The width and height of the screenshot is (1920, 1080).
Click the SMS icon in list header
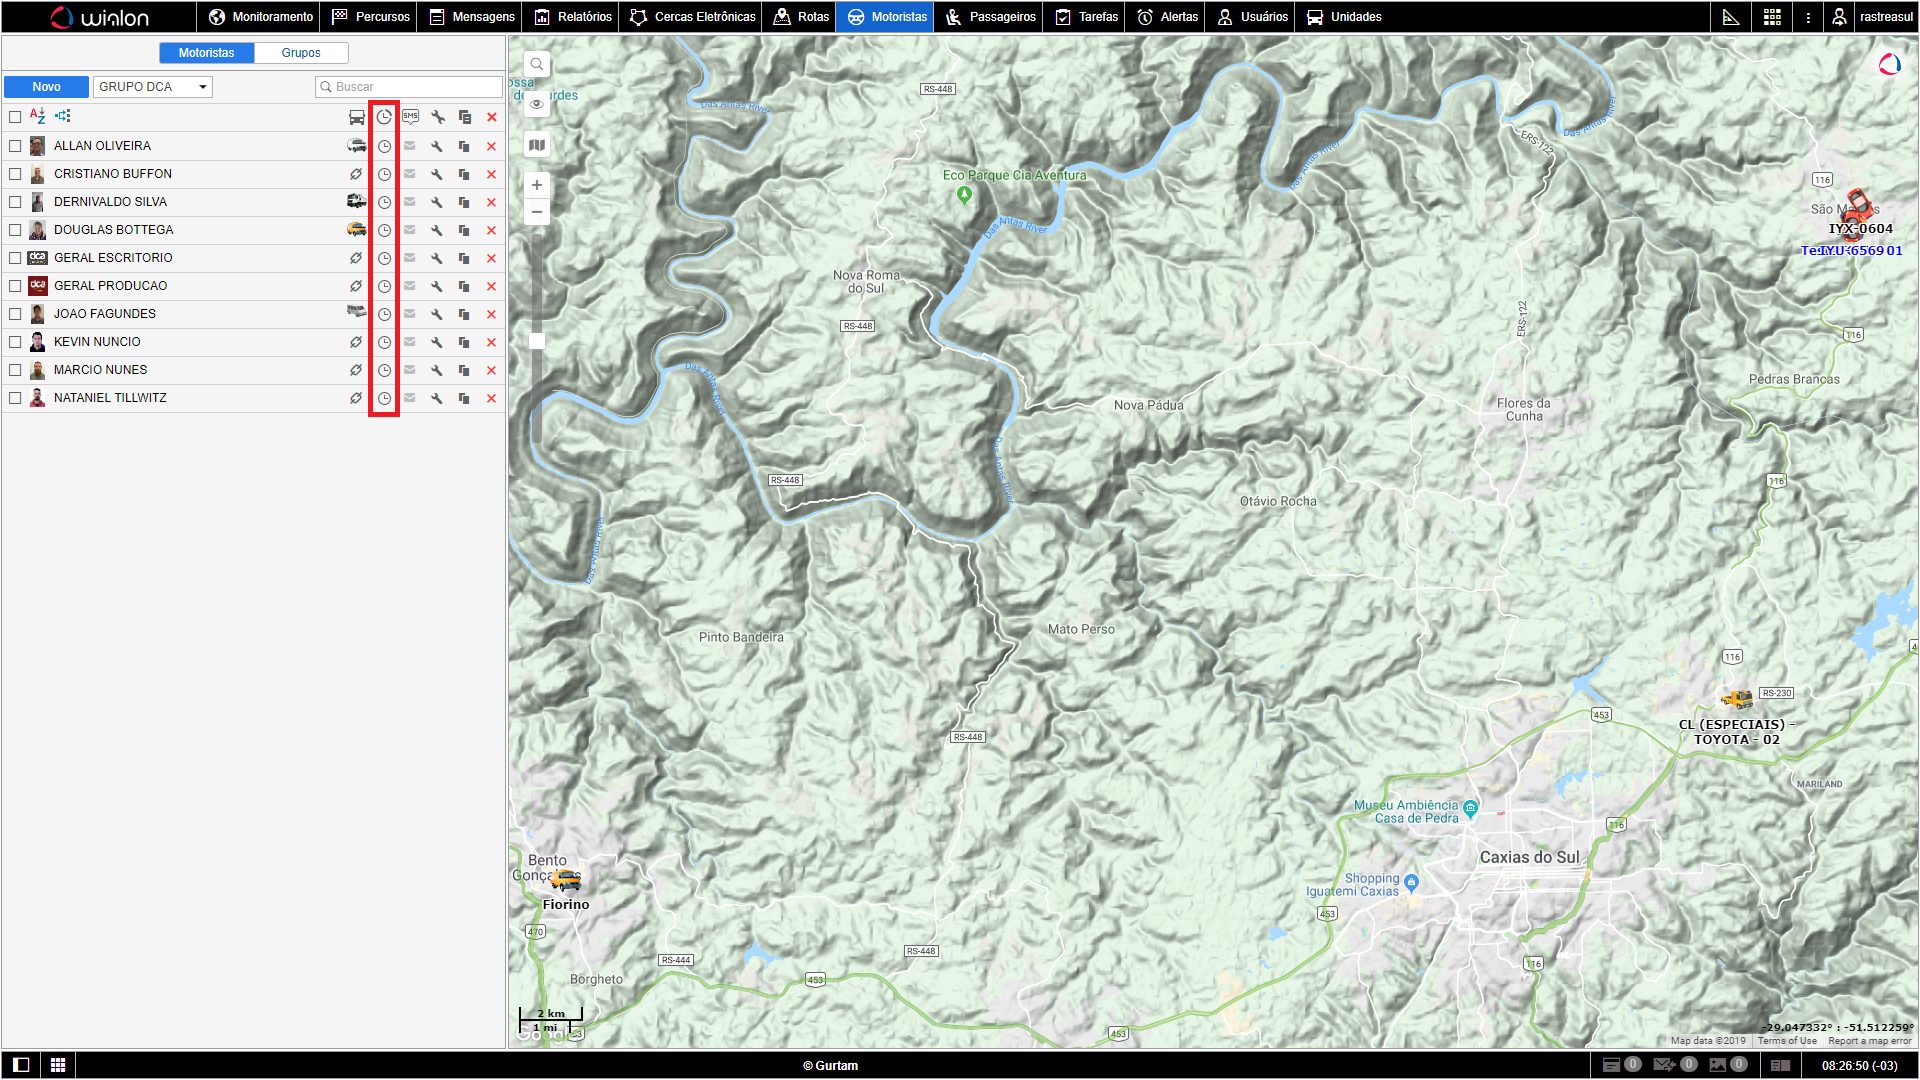pos(410,117)
